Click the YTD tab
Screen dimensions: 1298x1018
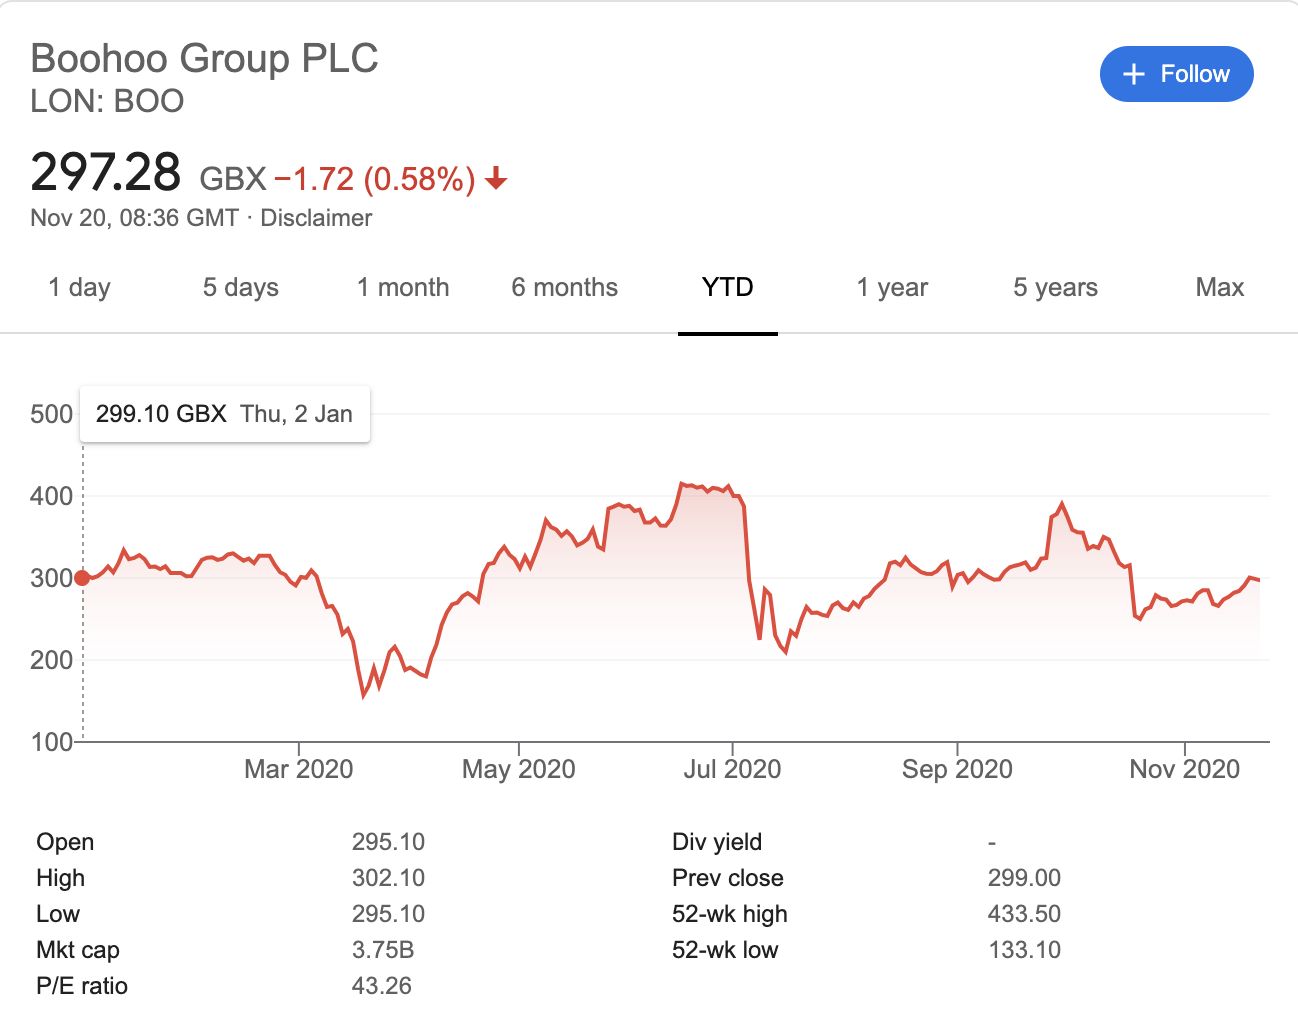pyautogui.click(x=727, y=288)
